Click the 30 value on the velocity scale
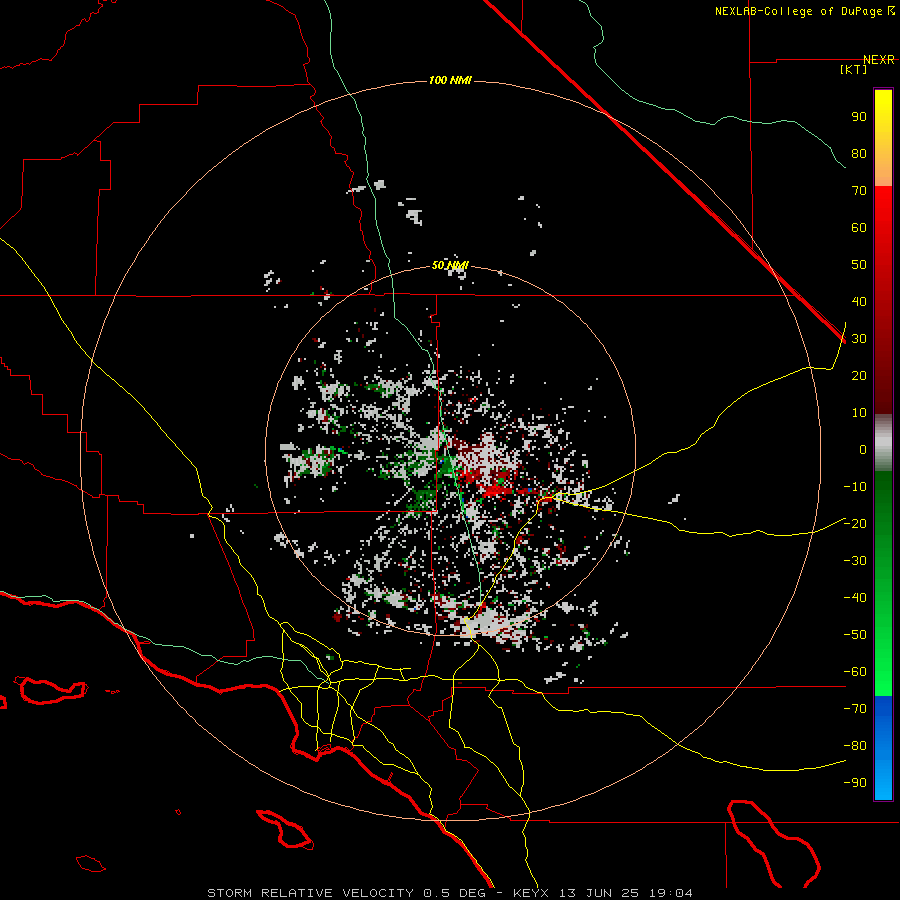This screenshot has height=900, width=900. [x=859, y=339]
